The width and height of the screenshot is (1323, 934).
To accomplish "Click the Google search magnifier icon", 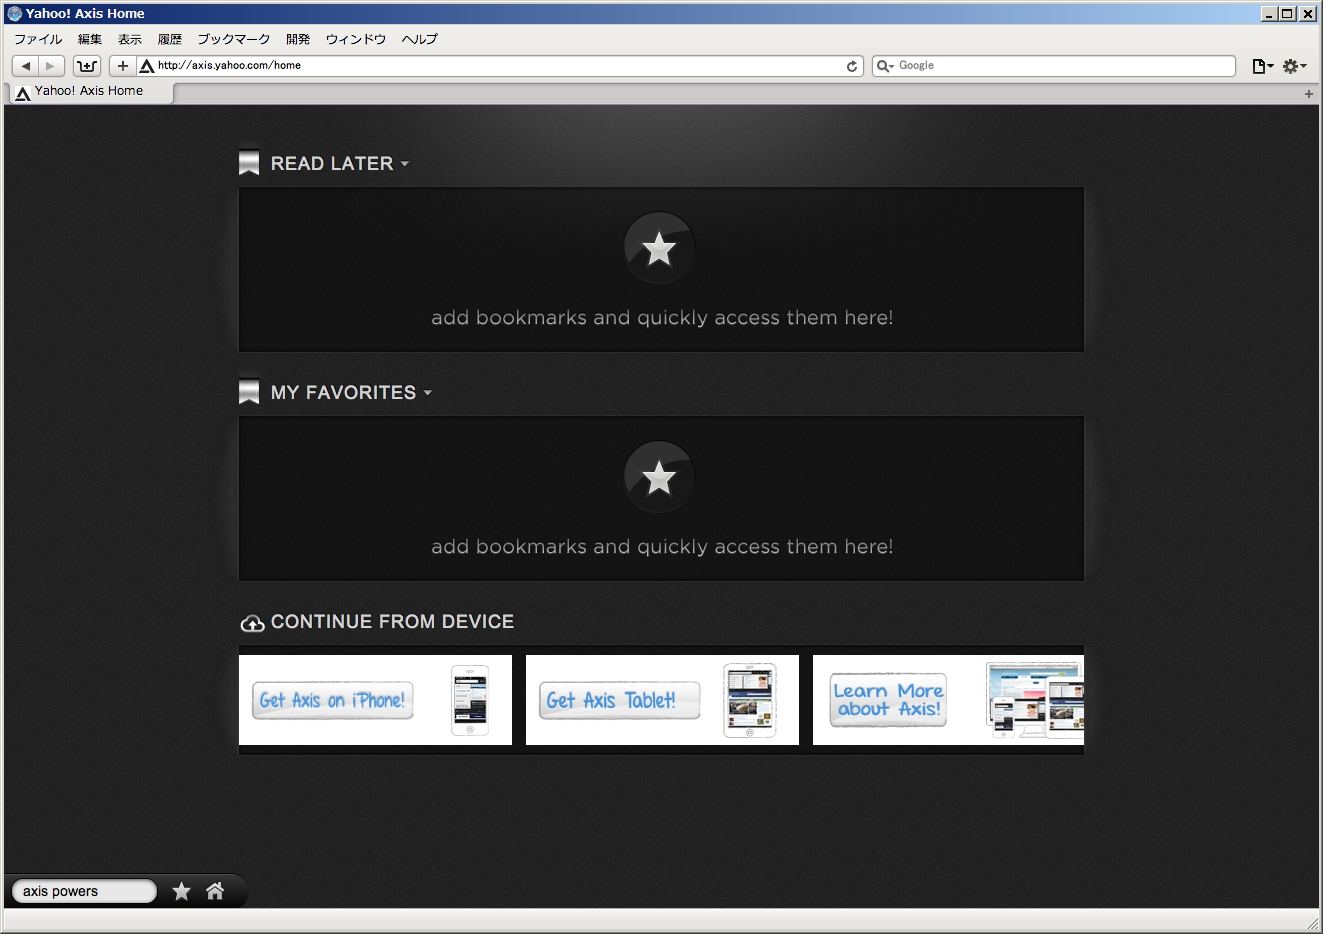I will 884,66.
